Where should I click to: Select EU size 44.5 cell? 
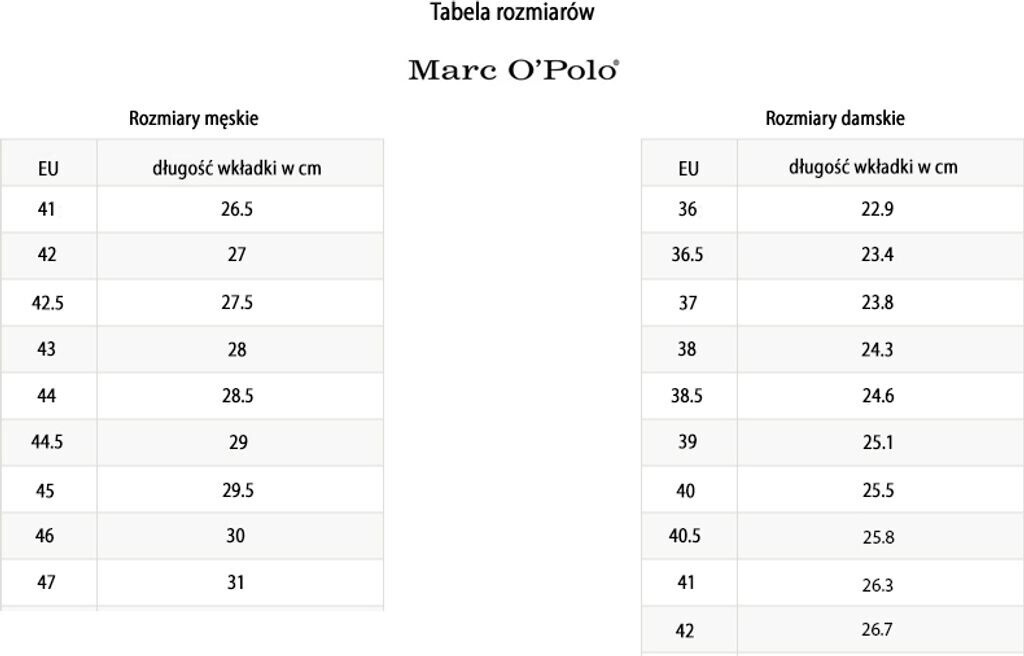pyautogui.click(x=48, y=442)
